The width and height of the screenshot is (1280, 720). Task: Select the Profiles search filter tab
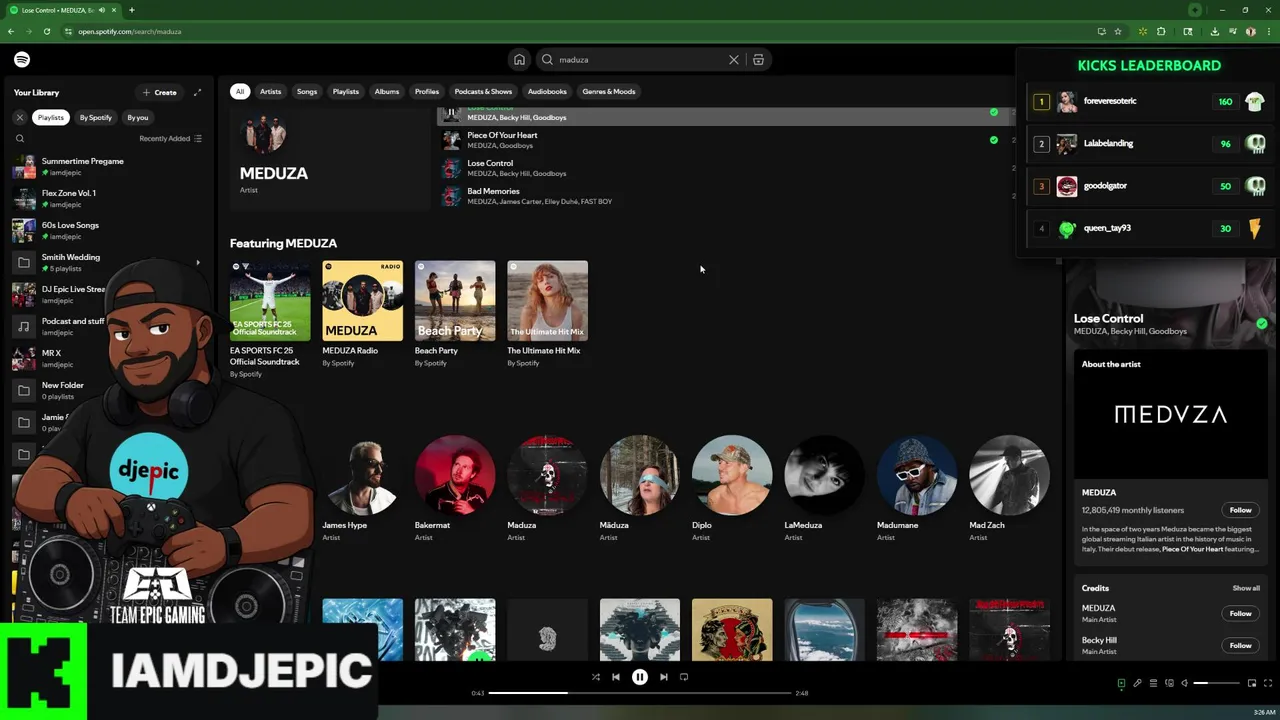click(x=427, y=91)
